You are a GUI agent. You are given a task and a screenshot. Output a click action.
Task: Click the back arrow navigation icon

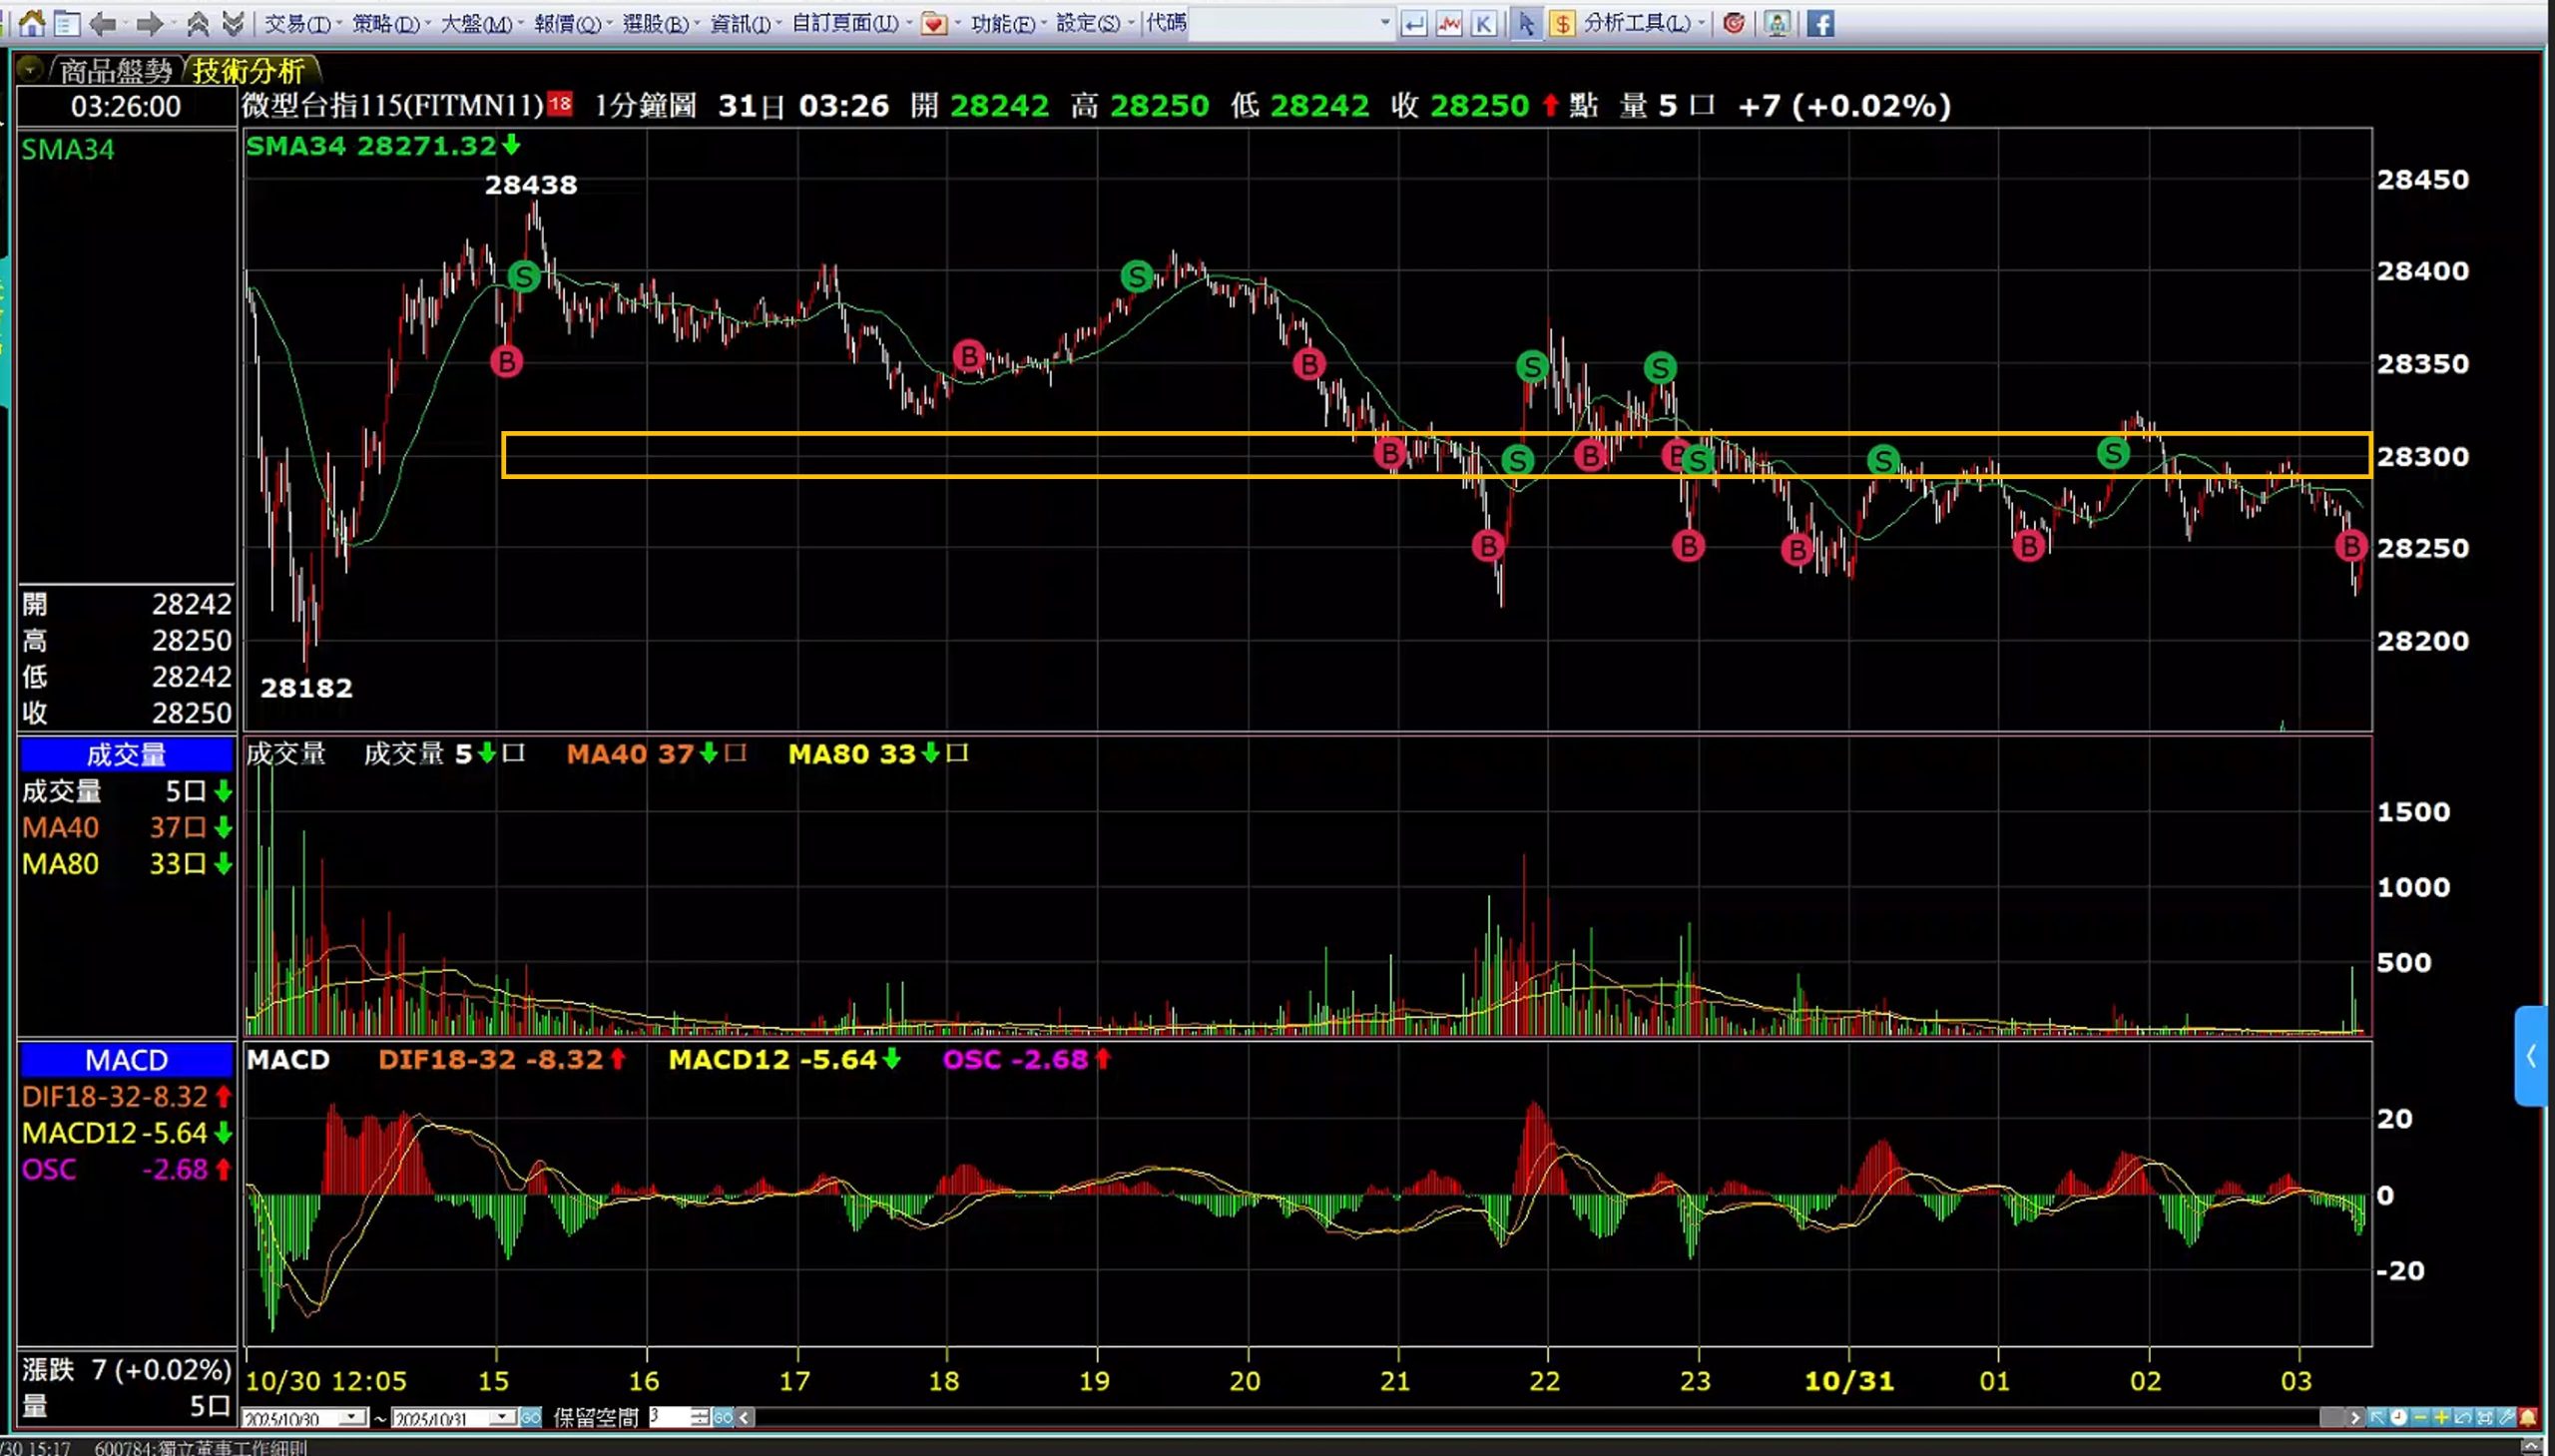(102, 23)
